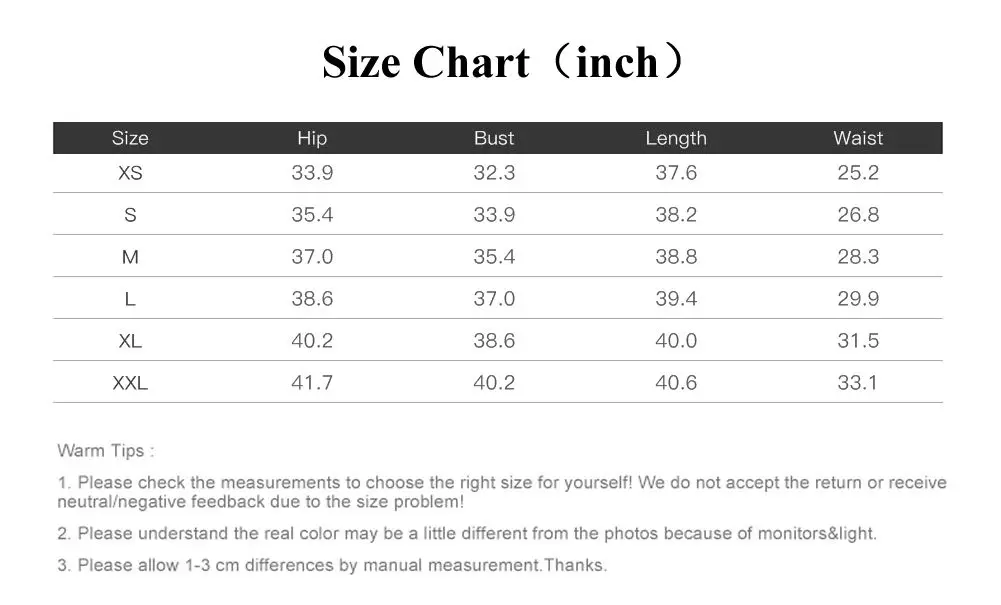Select the Size column header
This screenshot has height=605, width=1001.
pos(130,138)
